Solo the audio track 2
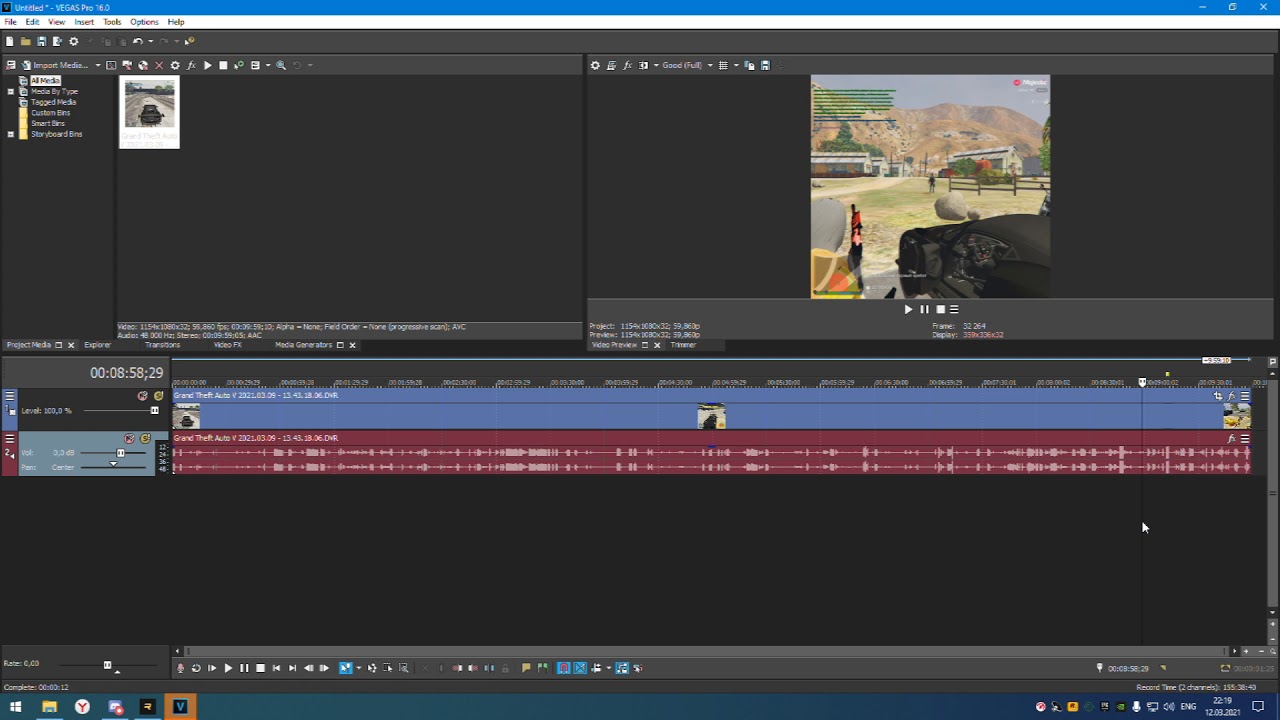This screenshot has height=720, width=1280. pyautogui.click(x=145, y=438)
